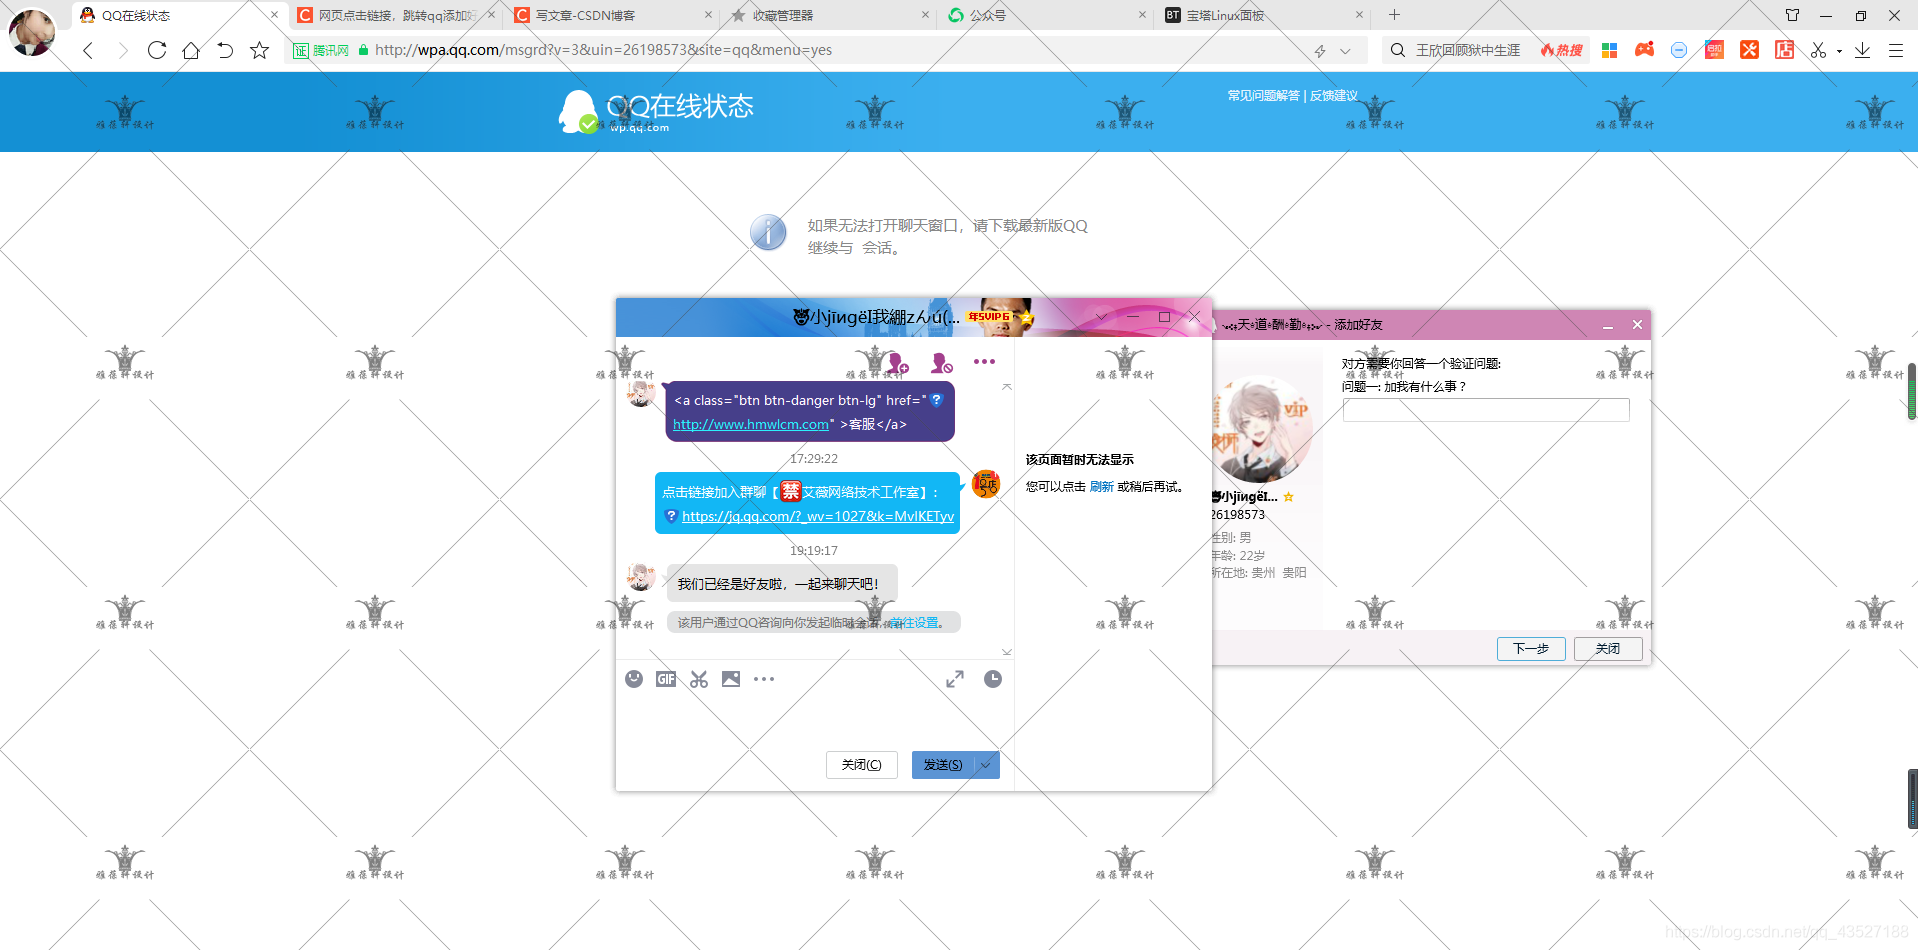1918x950 pixels.
Task: Click the chat scissors screenshot icon
Action: point(699,679)
